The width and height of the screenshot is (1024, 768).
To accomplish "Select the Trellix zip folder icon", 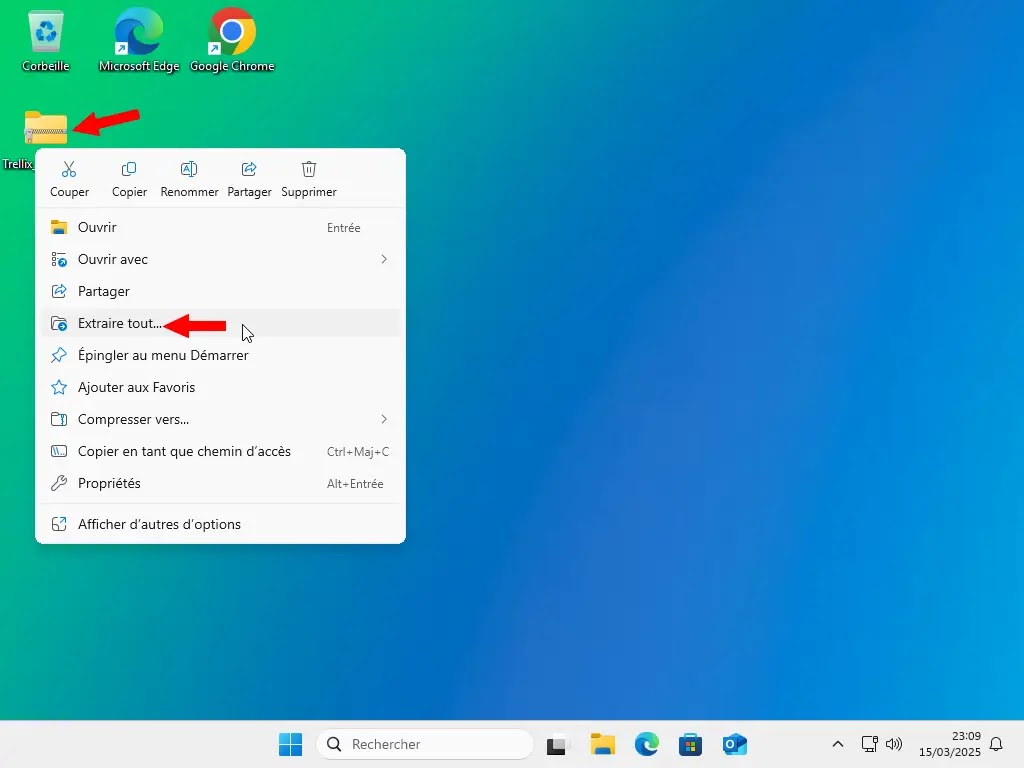I will click(46, 127).
